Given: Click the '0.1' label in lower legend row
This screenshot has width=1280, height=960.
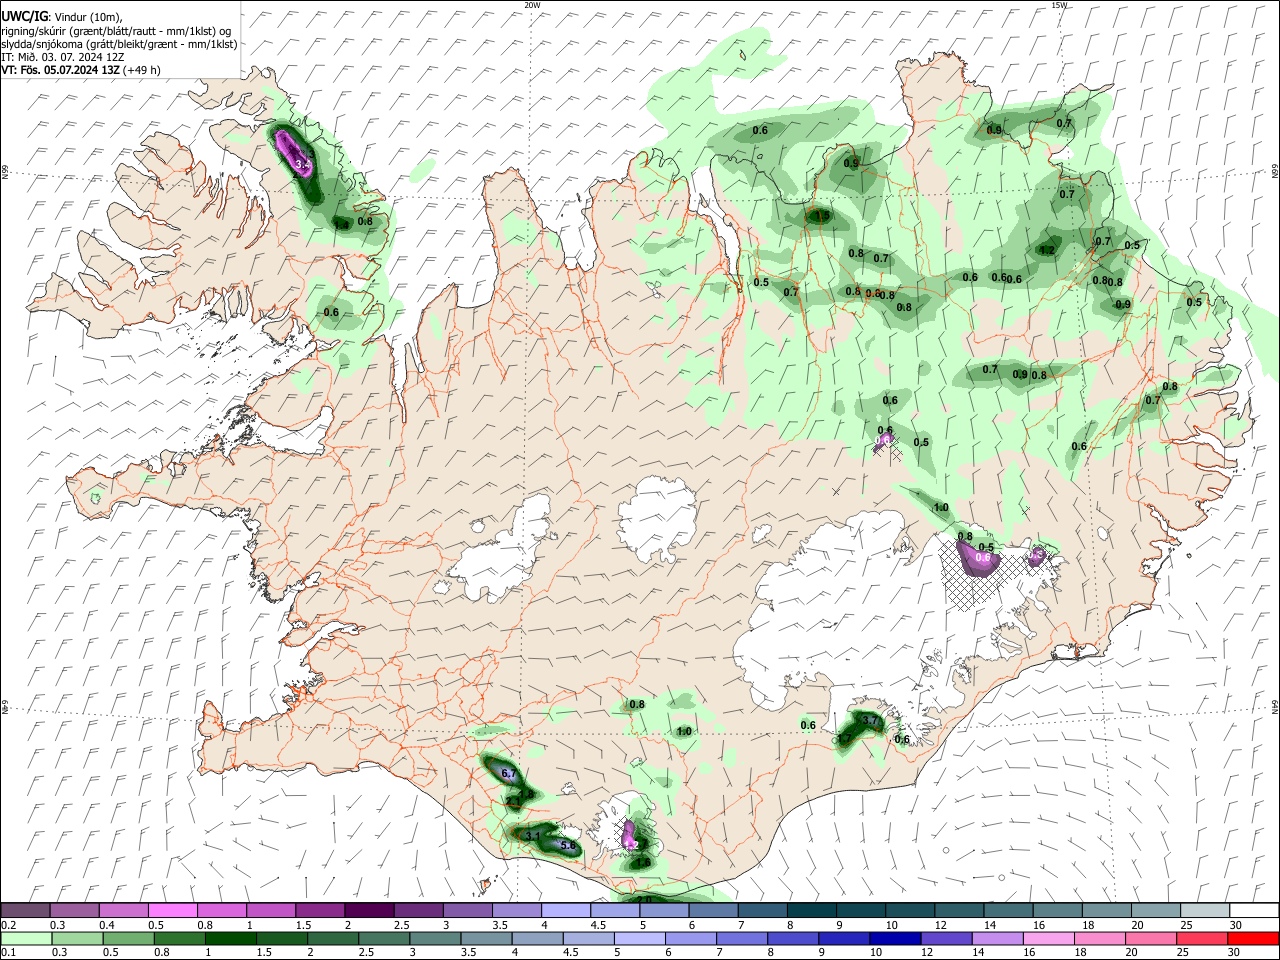Looking at the screenshot, I should coord(9,952).
